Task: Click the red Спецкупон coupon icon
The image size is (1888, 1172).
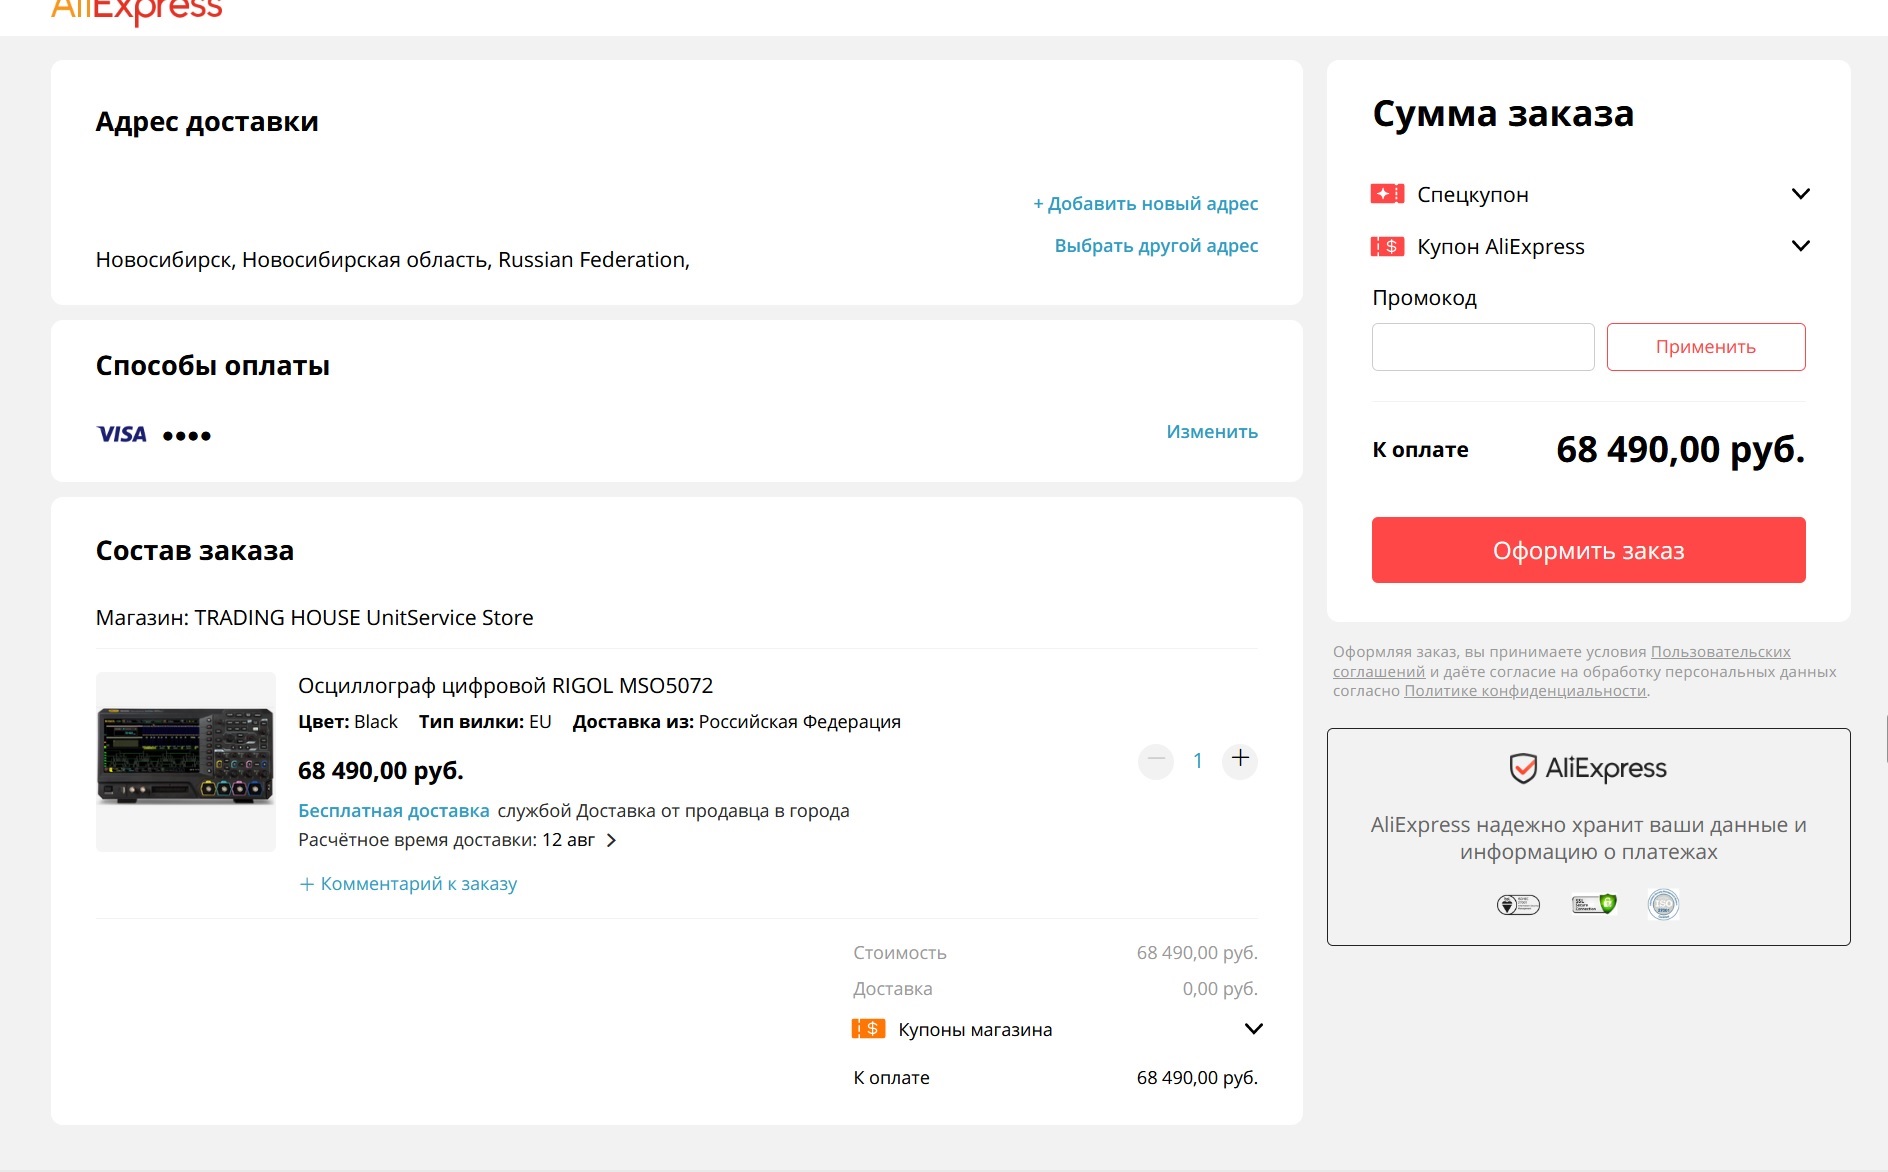Action: [1387, 194]
